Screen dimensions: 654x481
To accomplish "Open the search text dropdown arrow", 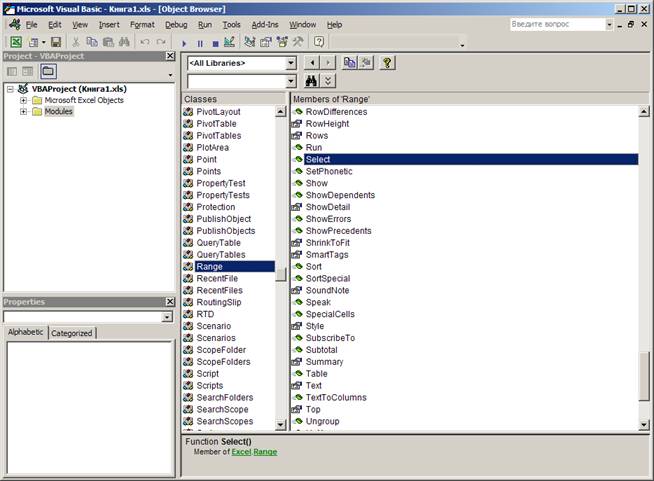I will coord(291,81).
